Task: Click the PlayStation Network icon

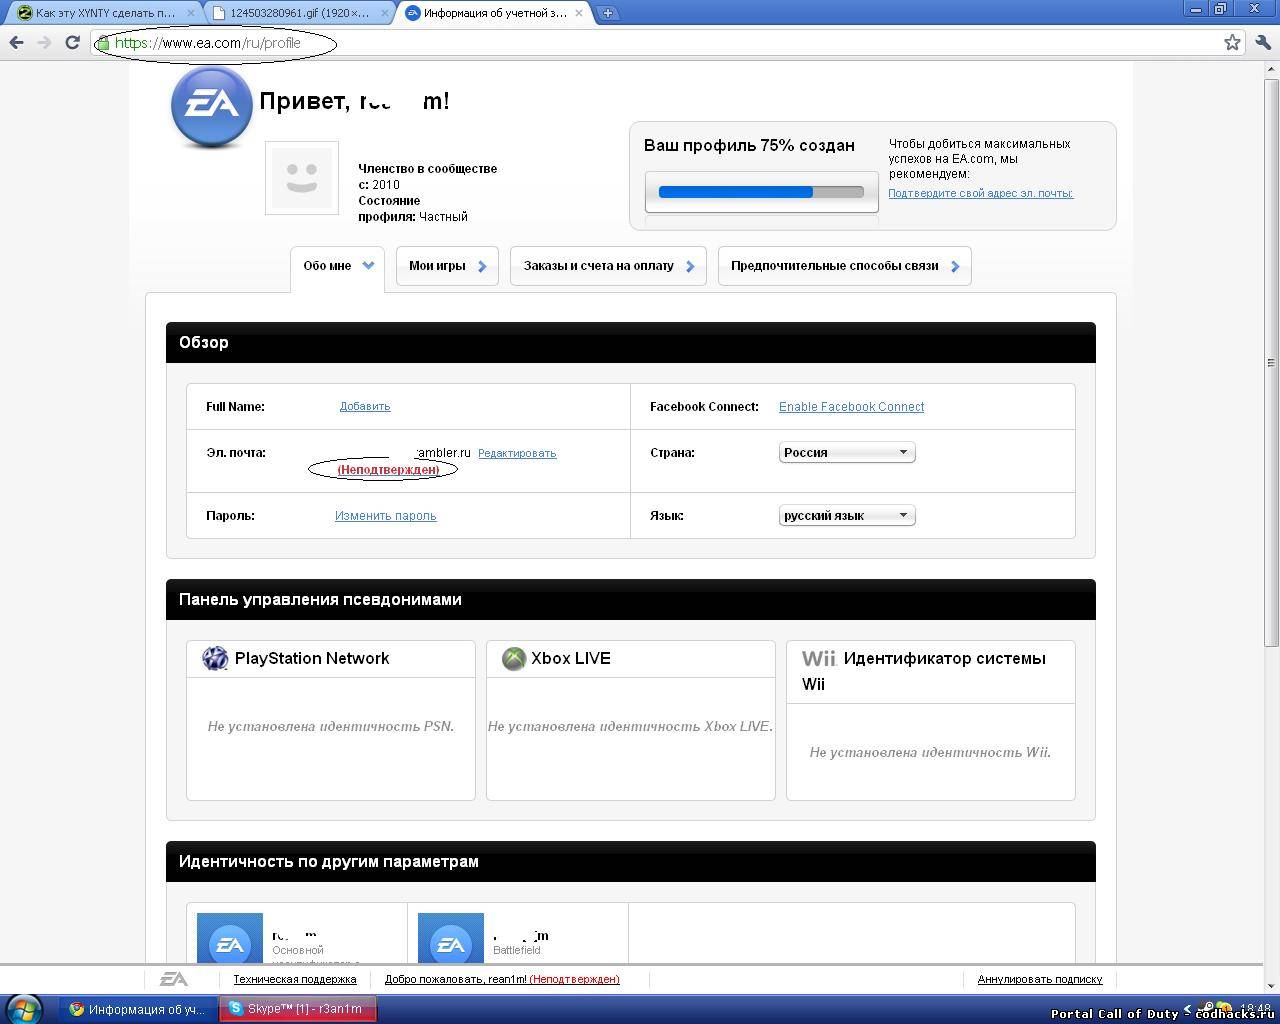Action: (x=215, y=658)
